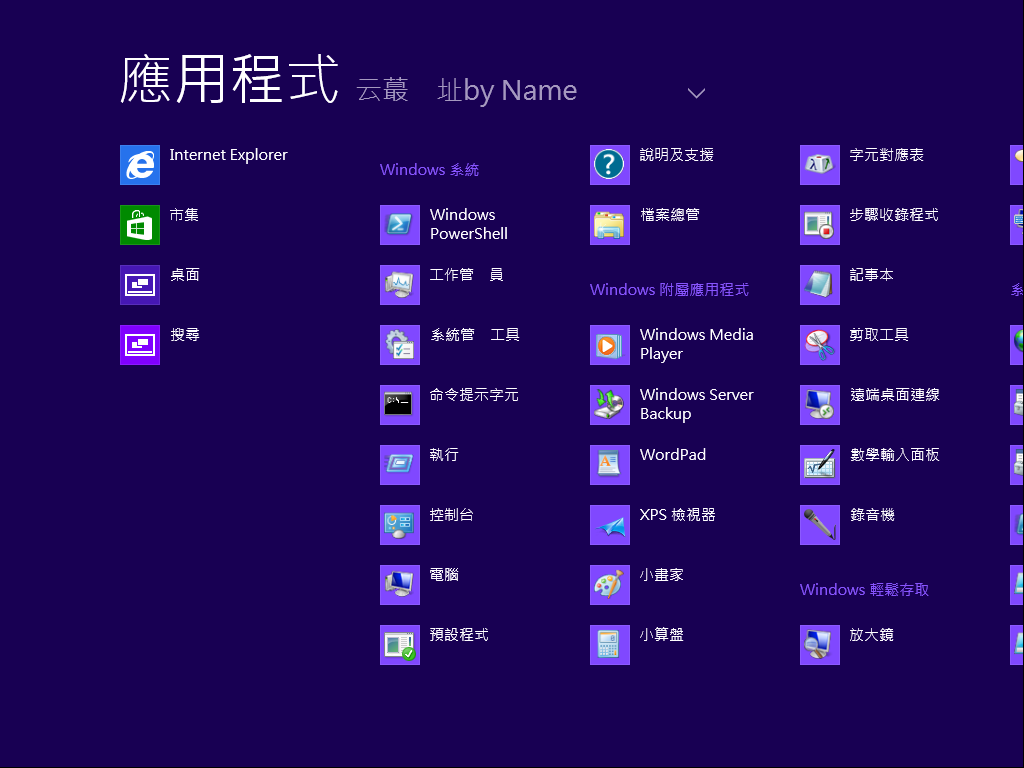
Task: Launch Steps Recorder (步驟收錄程式) icon
Action: click(820, 225)
